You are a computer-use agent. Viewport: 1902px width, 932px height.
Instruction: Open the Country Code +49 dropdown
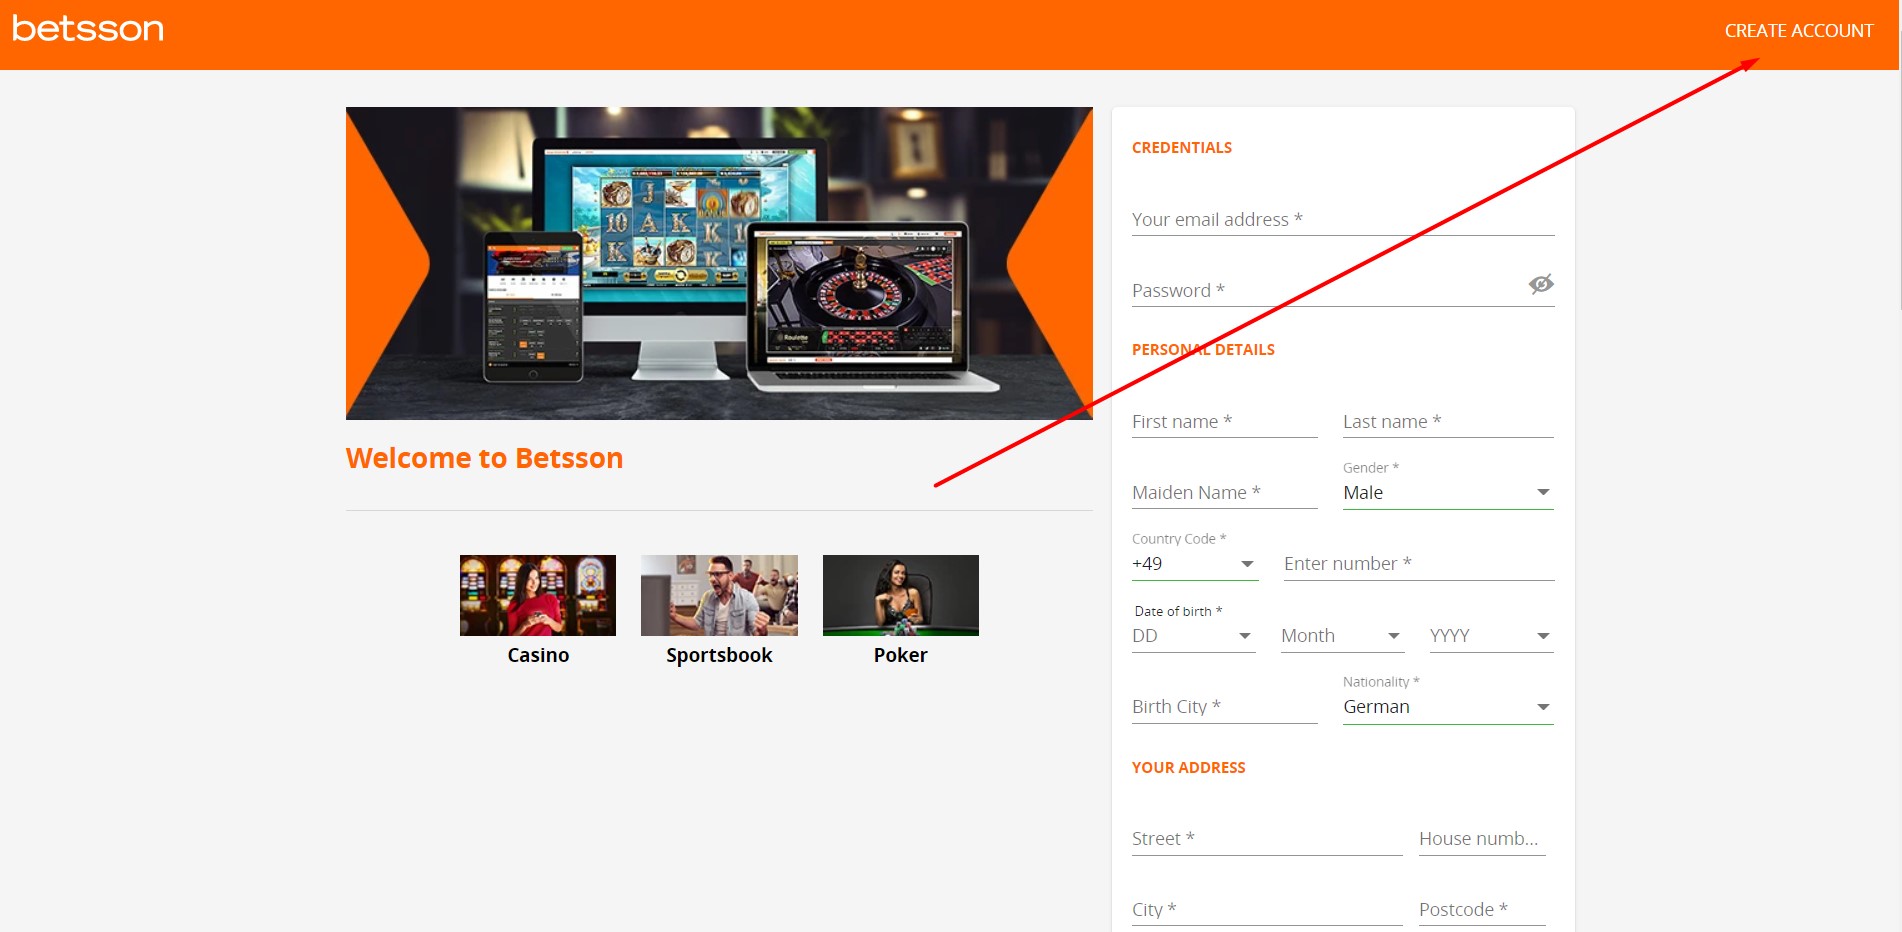click(1194, 564)
